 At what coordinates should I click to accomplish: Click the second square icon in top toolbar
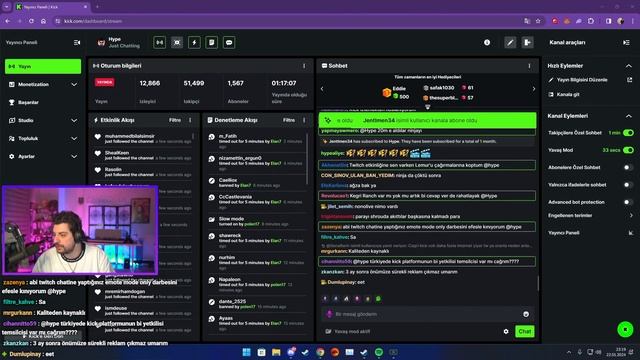click(x=177, y=42)
